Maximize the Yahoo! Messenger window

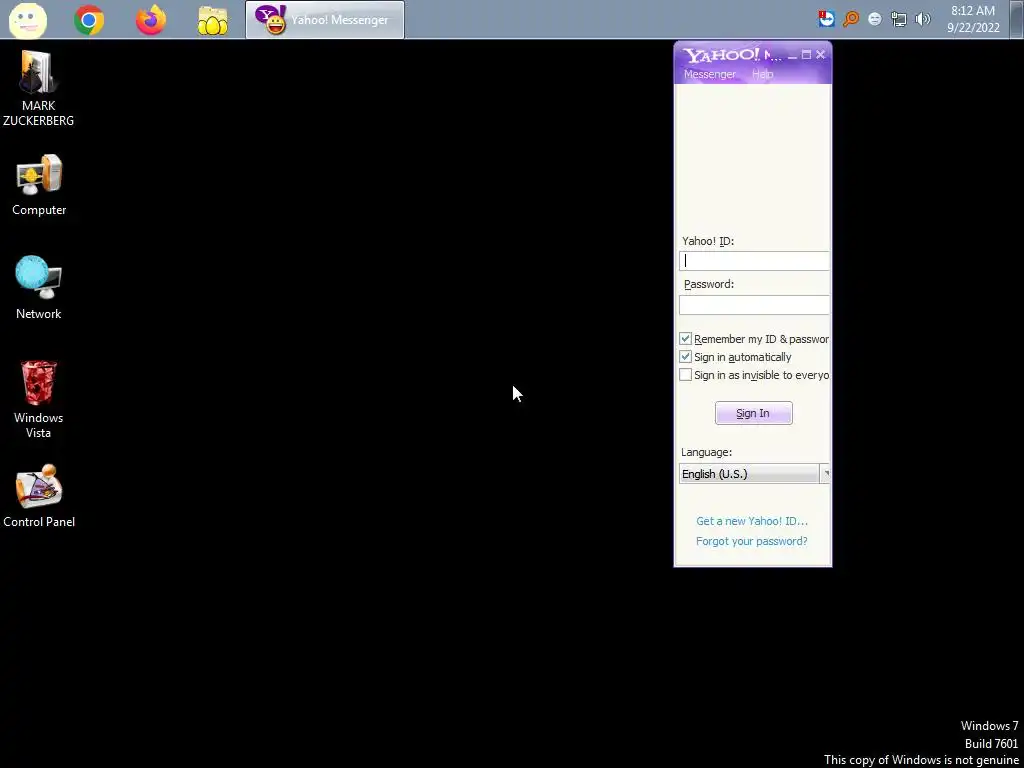pos(806,56)
